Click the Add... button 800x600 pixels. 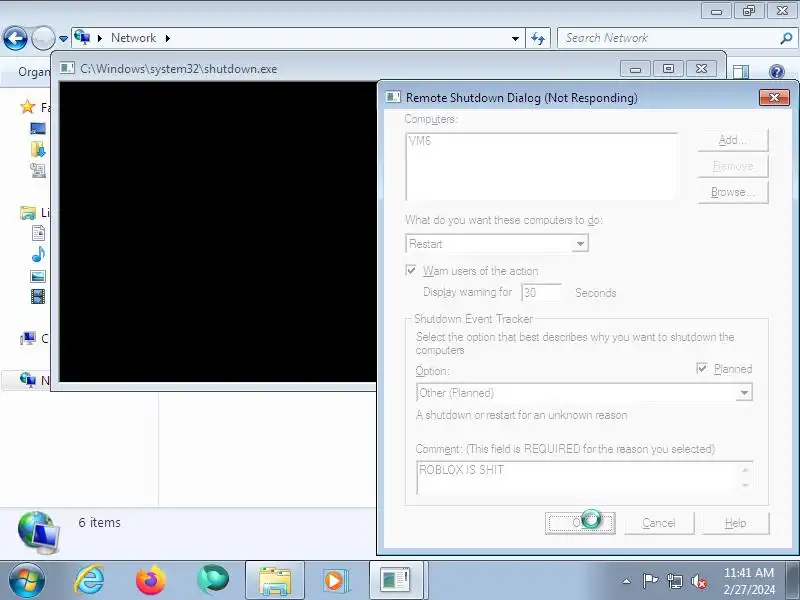733,140
